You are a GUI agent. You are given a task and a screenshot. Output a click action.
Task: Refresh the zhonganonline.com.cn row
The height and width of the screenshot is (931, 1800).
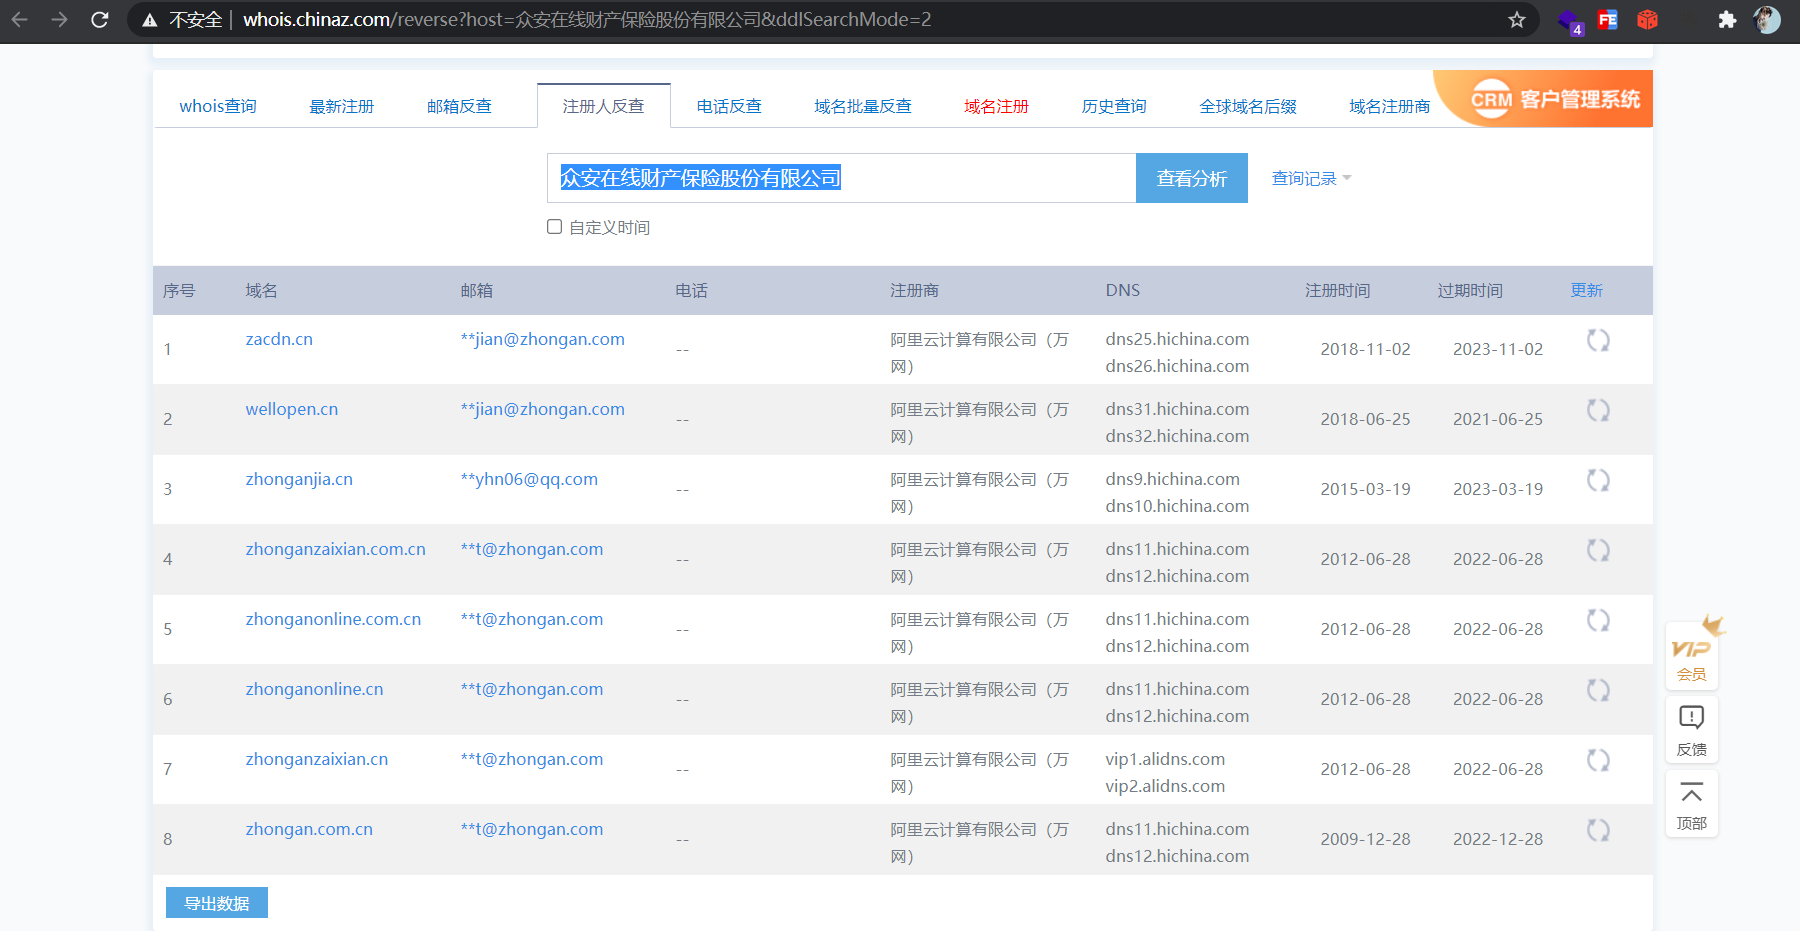pos(1598,620)
